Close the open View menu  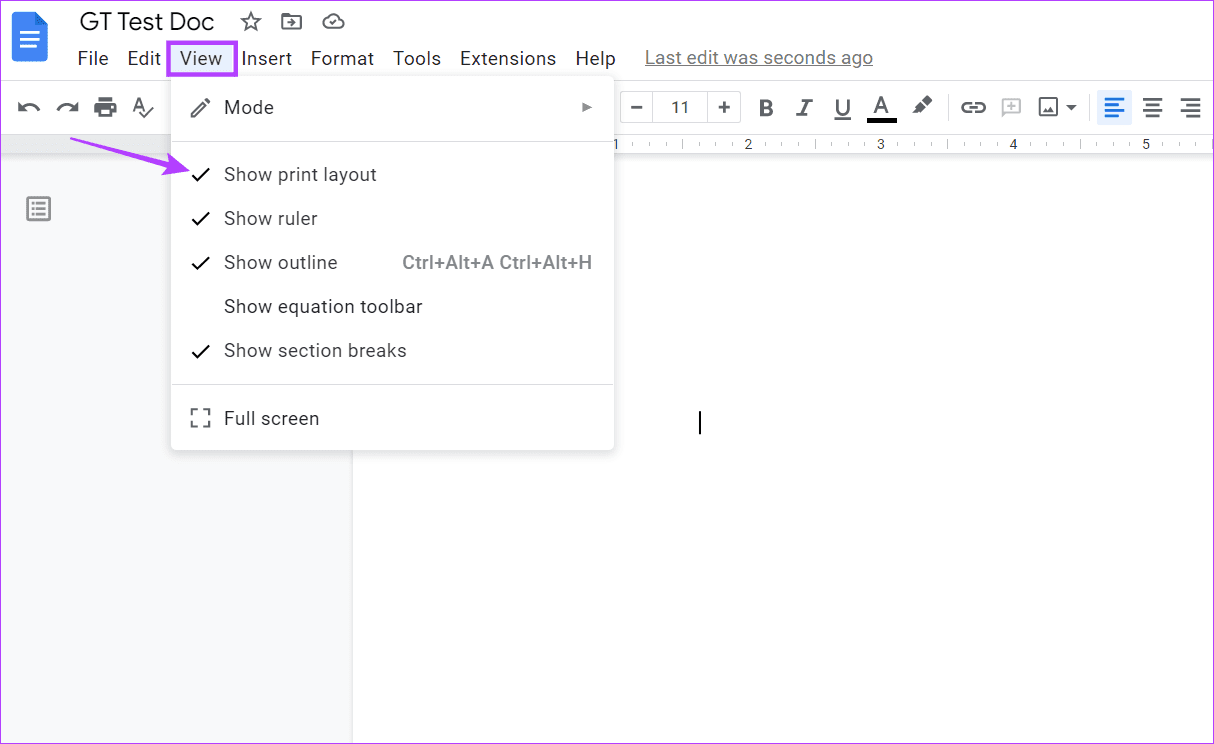201,59
